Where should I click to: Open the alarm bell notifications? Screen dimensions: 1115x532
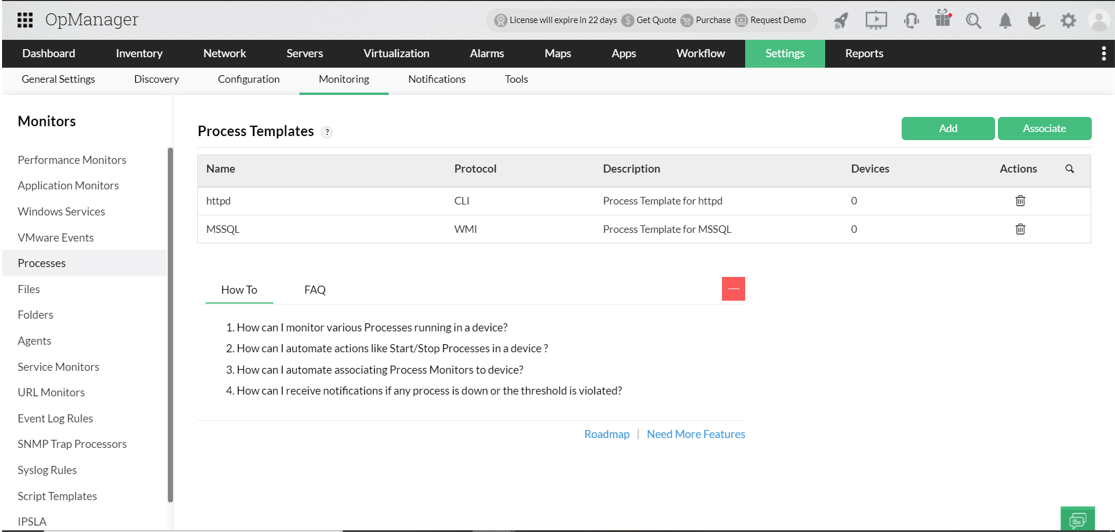[x=1005, y=21]
